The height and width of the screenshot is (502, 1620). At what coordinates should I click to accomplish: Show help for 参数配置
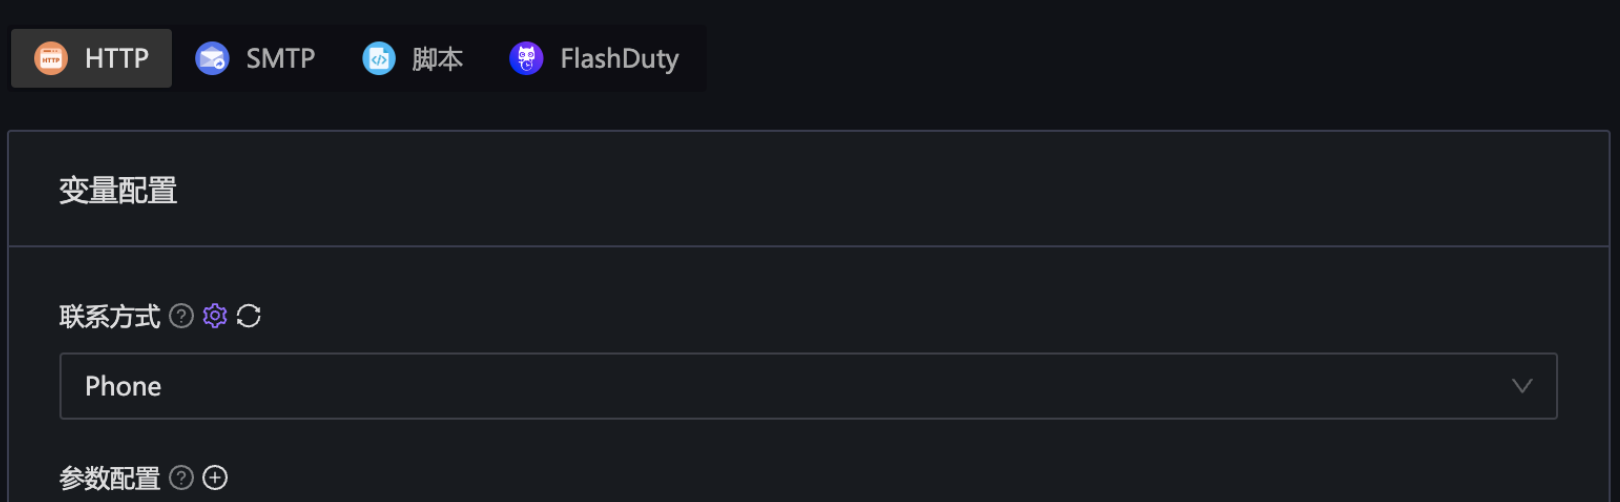181,478
